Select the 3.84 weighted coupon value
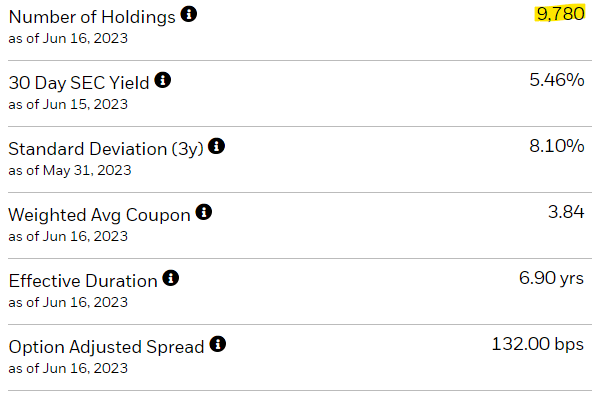This screenshot has height=395, width=598. [566, 212]
